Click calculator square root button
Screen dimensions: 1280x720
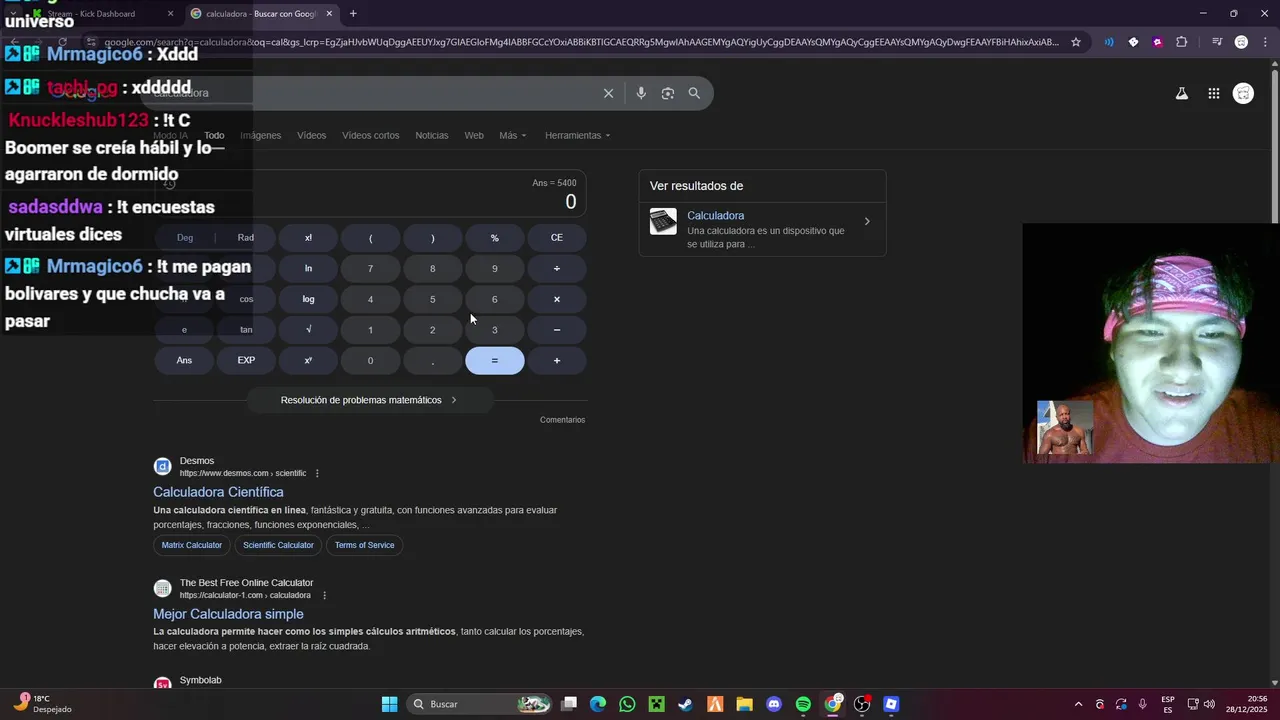tap(308, 330)
